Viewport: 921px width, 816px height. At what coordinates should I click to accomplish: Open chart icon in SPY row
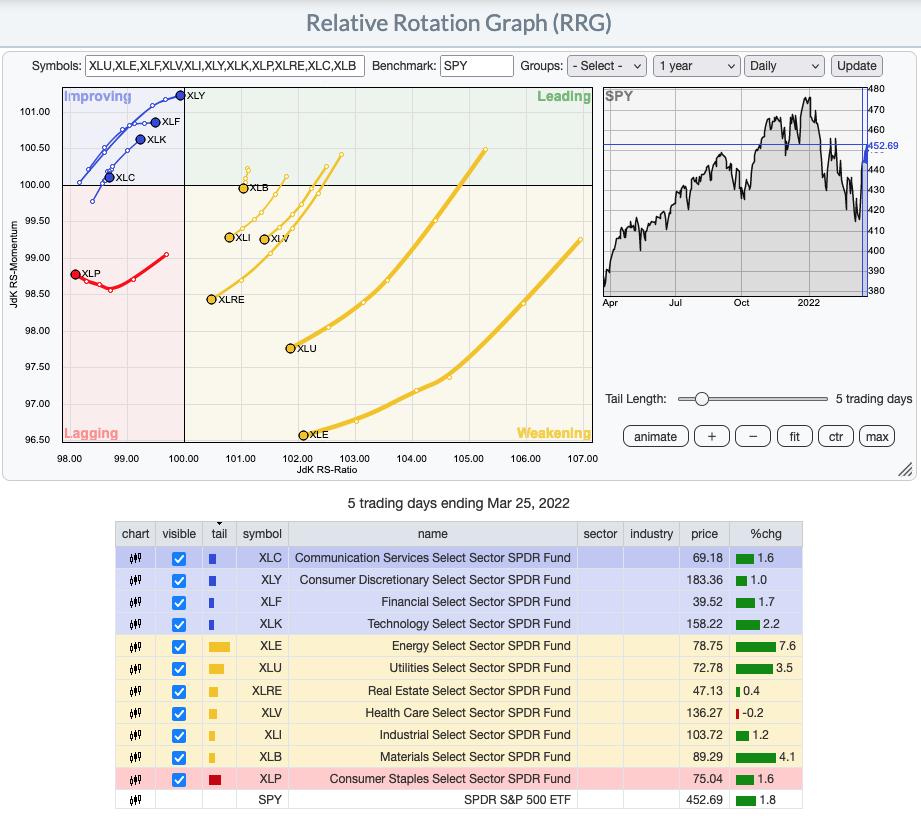coord(136,800)
